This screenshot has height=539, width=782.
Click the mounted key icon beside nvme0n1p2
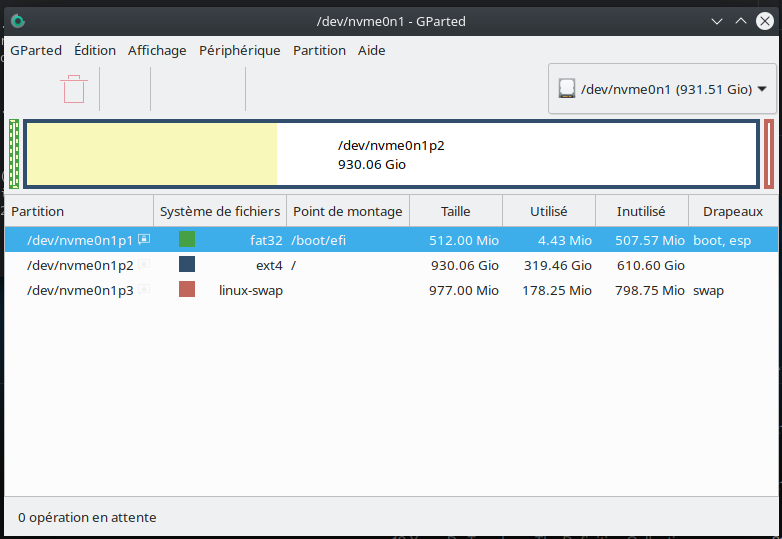144,265
